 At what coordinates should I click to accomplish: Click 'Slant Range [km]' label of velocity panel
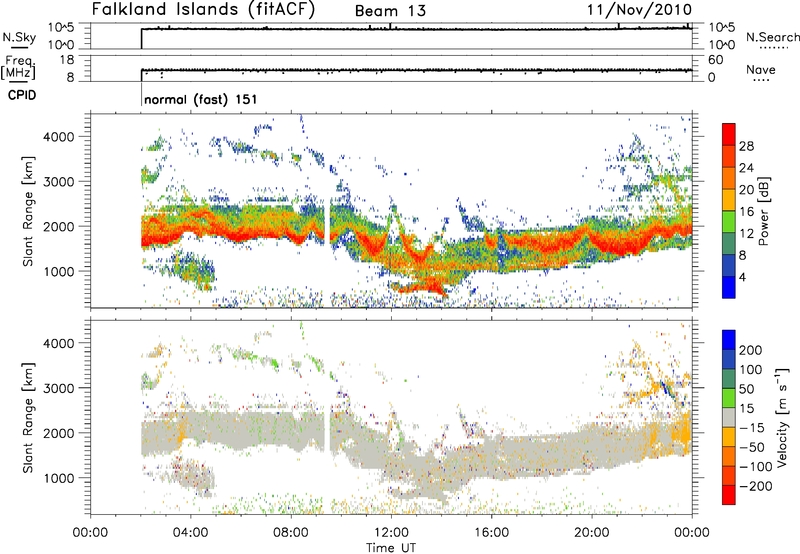point(28,417)
